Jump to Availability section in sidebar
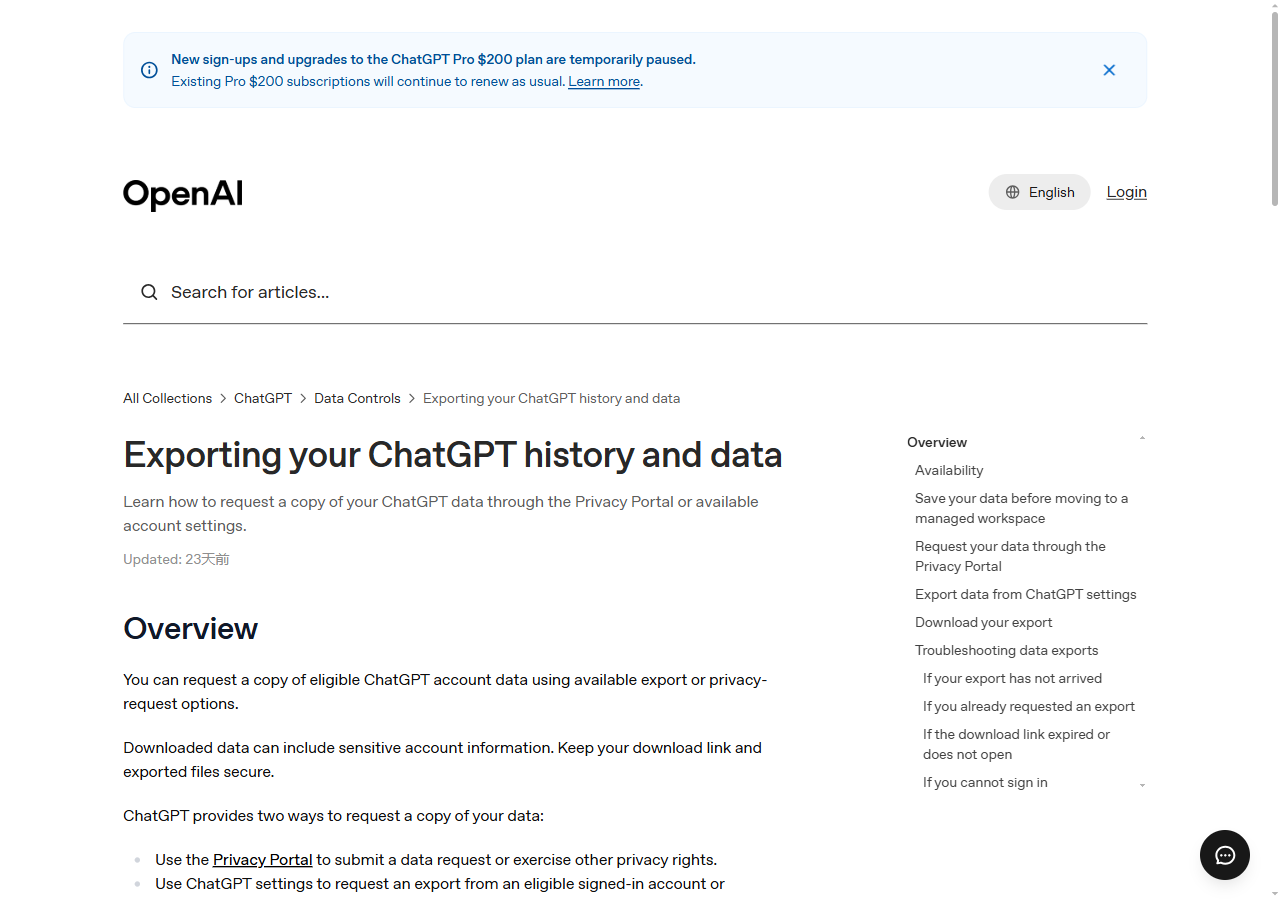Screen dimensions: 1280x900 (949, 470)
